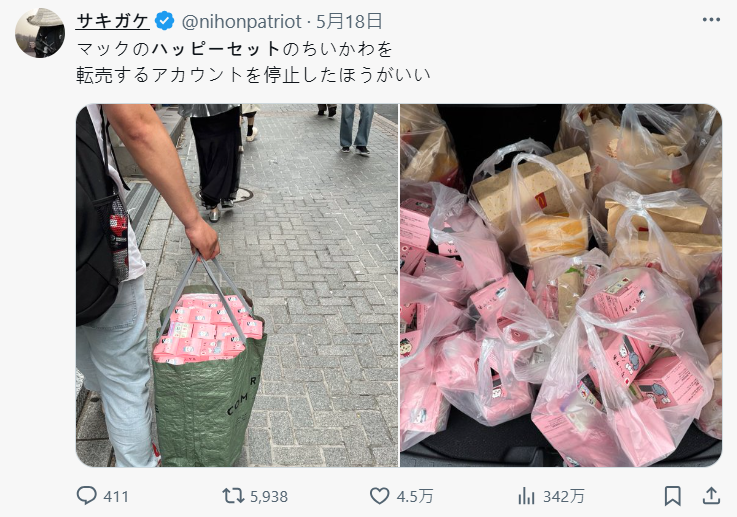Visit the @nihonpatriot handle
The height and width of the screenshot is (517, 737).
[241, 22]
